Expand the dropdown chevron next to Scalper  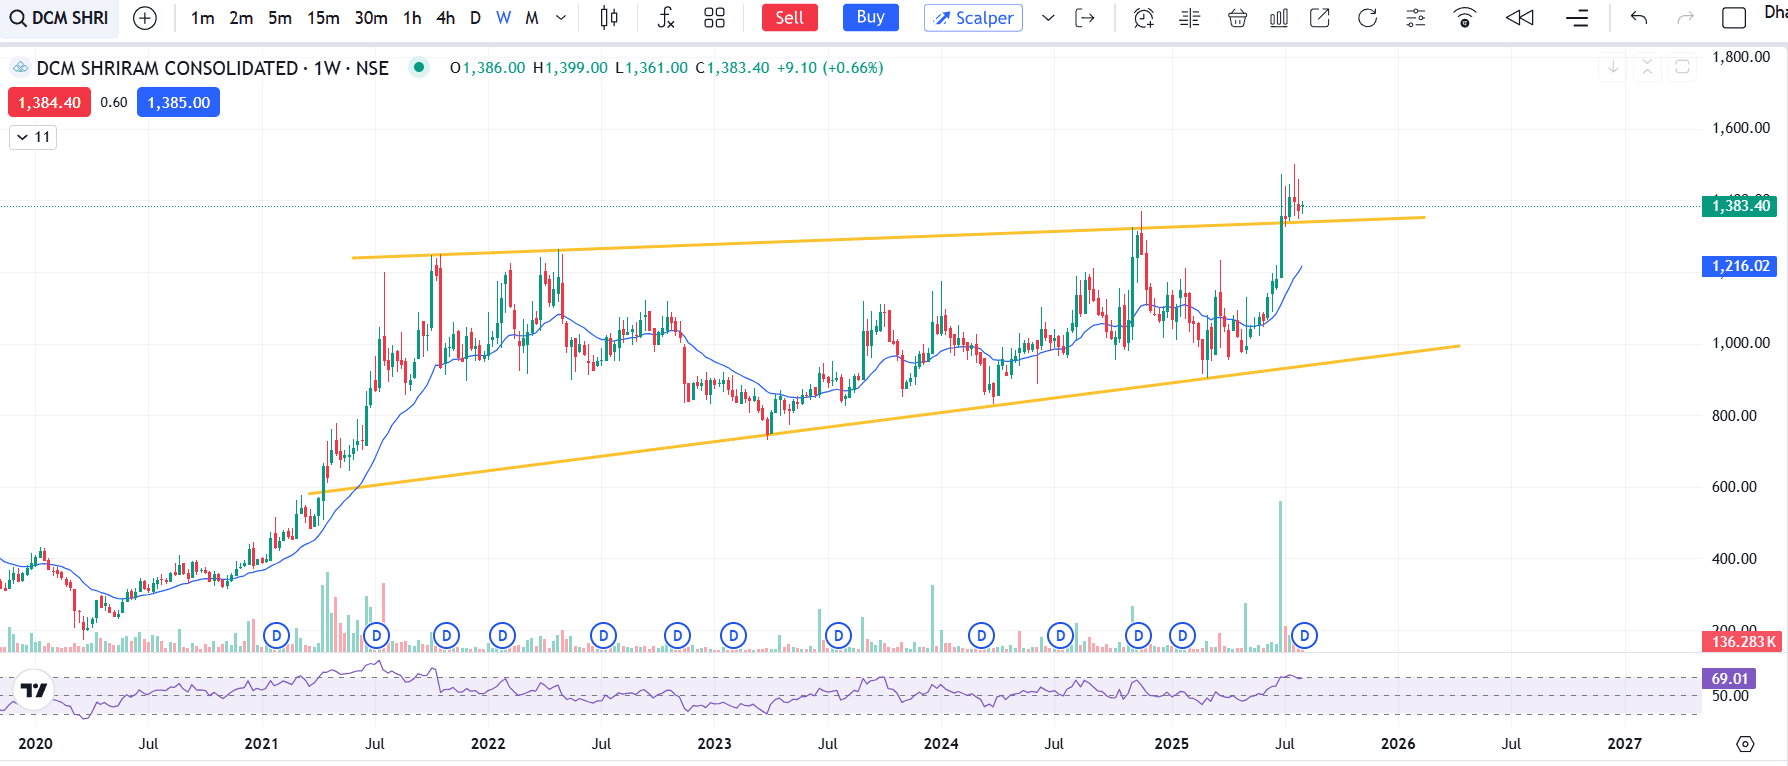1048,18
